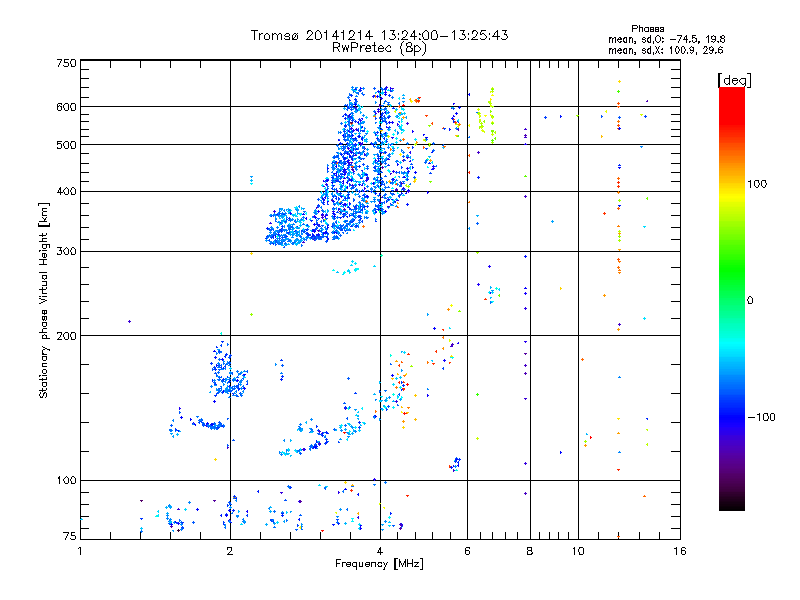Click the mean, sd,X: 100.9, 29.6 text
The width and height of the screenshot is (800, 600).
tap(665, 50)
